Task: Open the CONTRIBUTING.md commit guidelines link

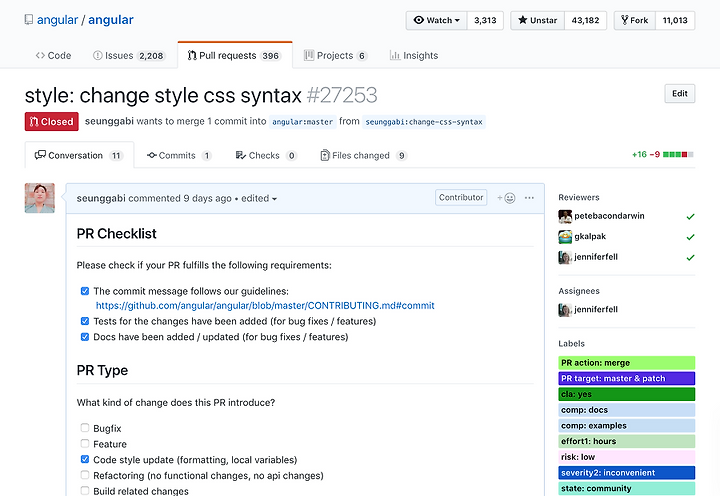Action: tap(265, 306)
